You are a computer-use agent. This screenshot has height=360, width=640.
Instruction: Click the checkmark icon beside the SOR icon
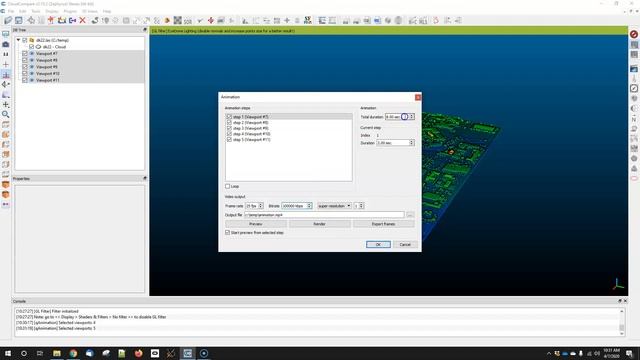200,20
